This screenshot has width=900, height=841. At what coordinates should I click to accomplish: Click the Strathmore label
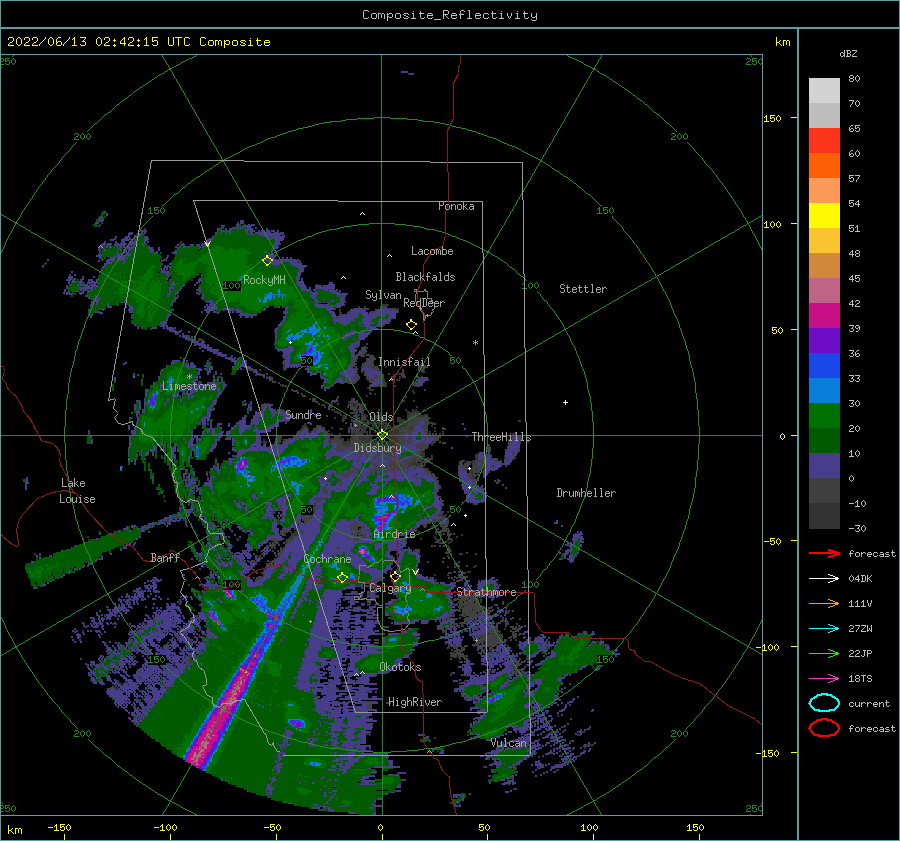coord(486,592)
